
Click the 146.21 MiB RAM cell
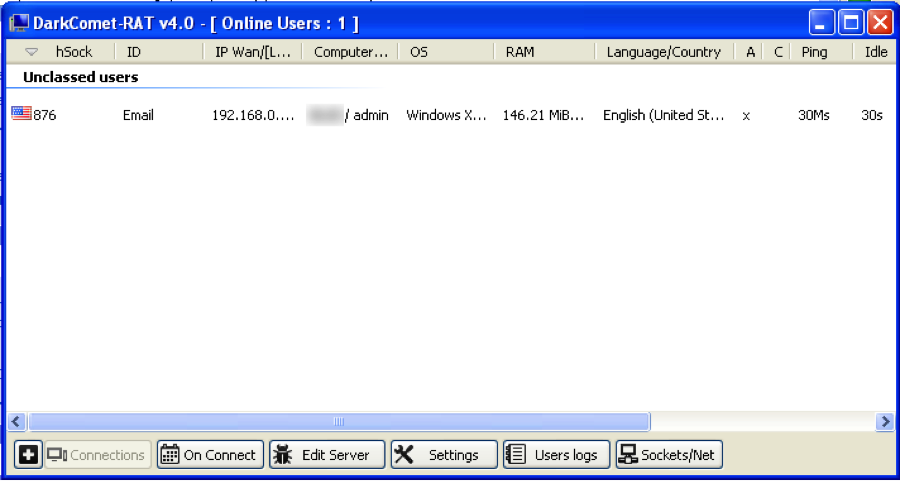[543, 115]
